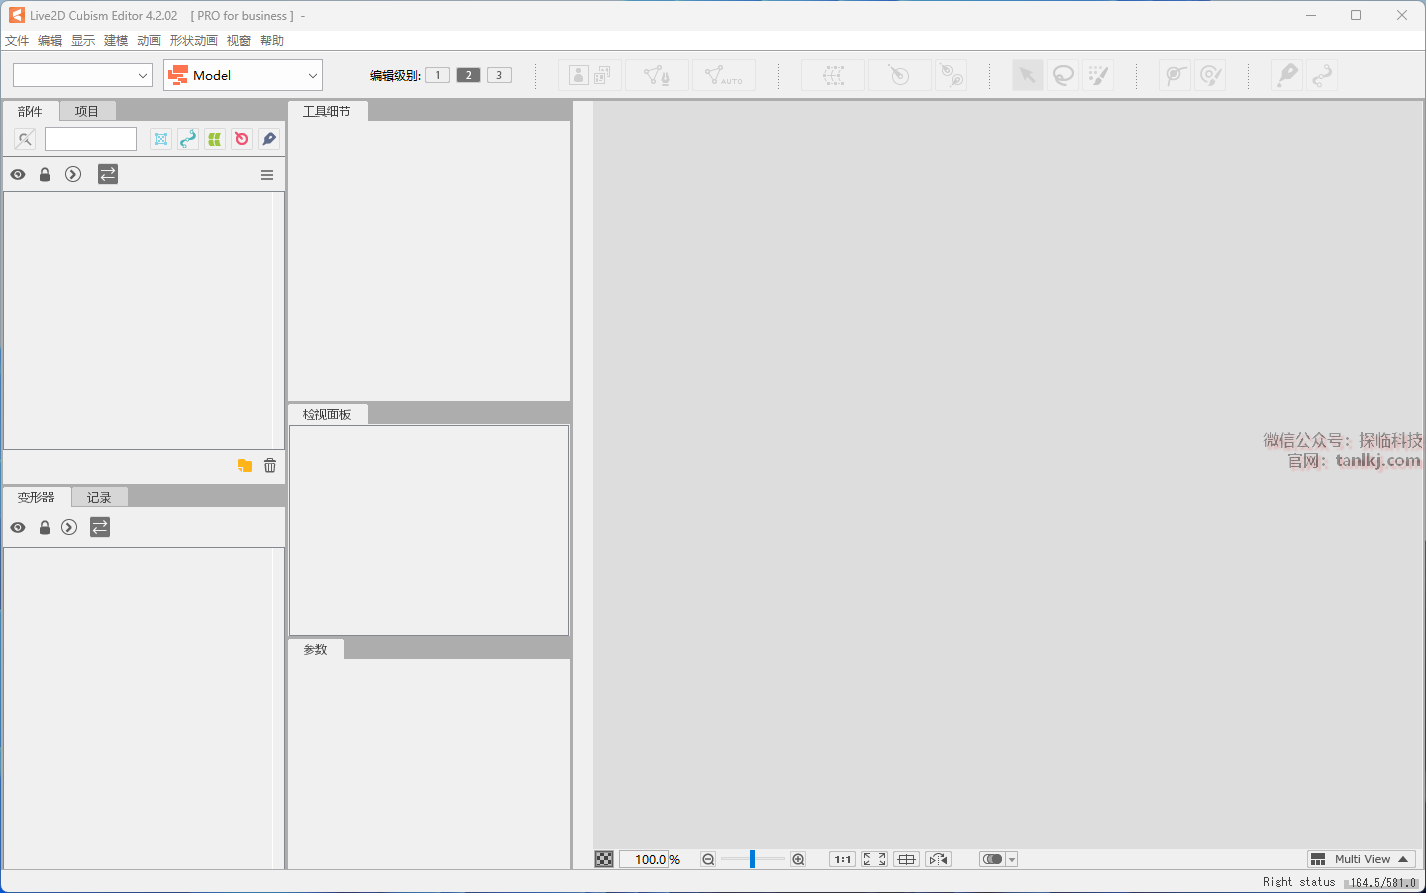Viewport: 1426px width, 893px height.
Task: Toggle transparent checkerboard background
Action: tap(604, 859)
